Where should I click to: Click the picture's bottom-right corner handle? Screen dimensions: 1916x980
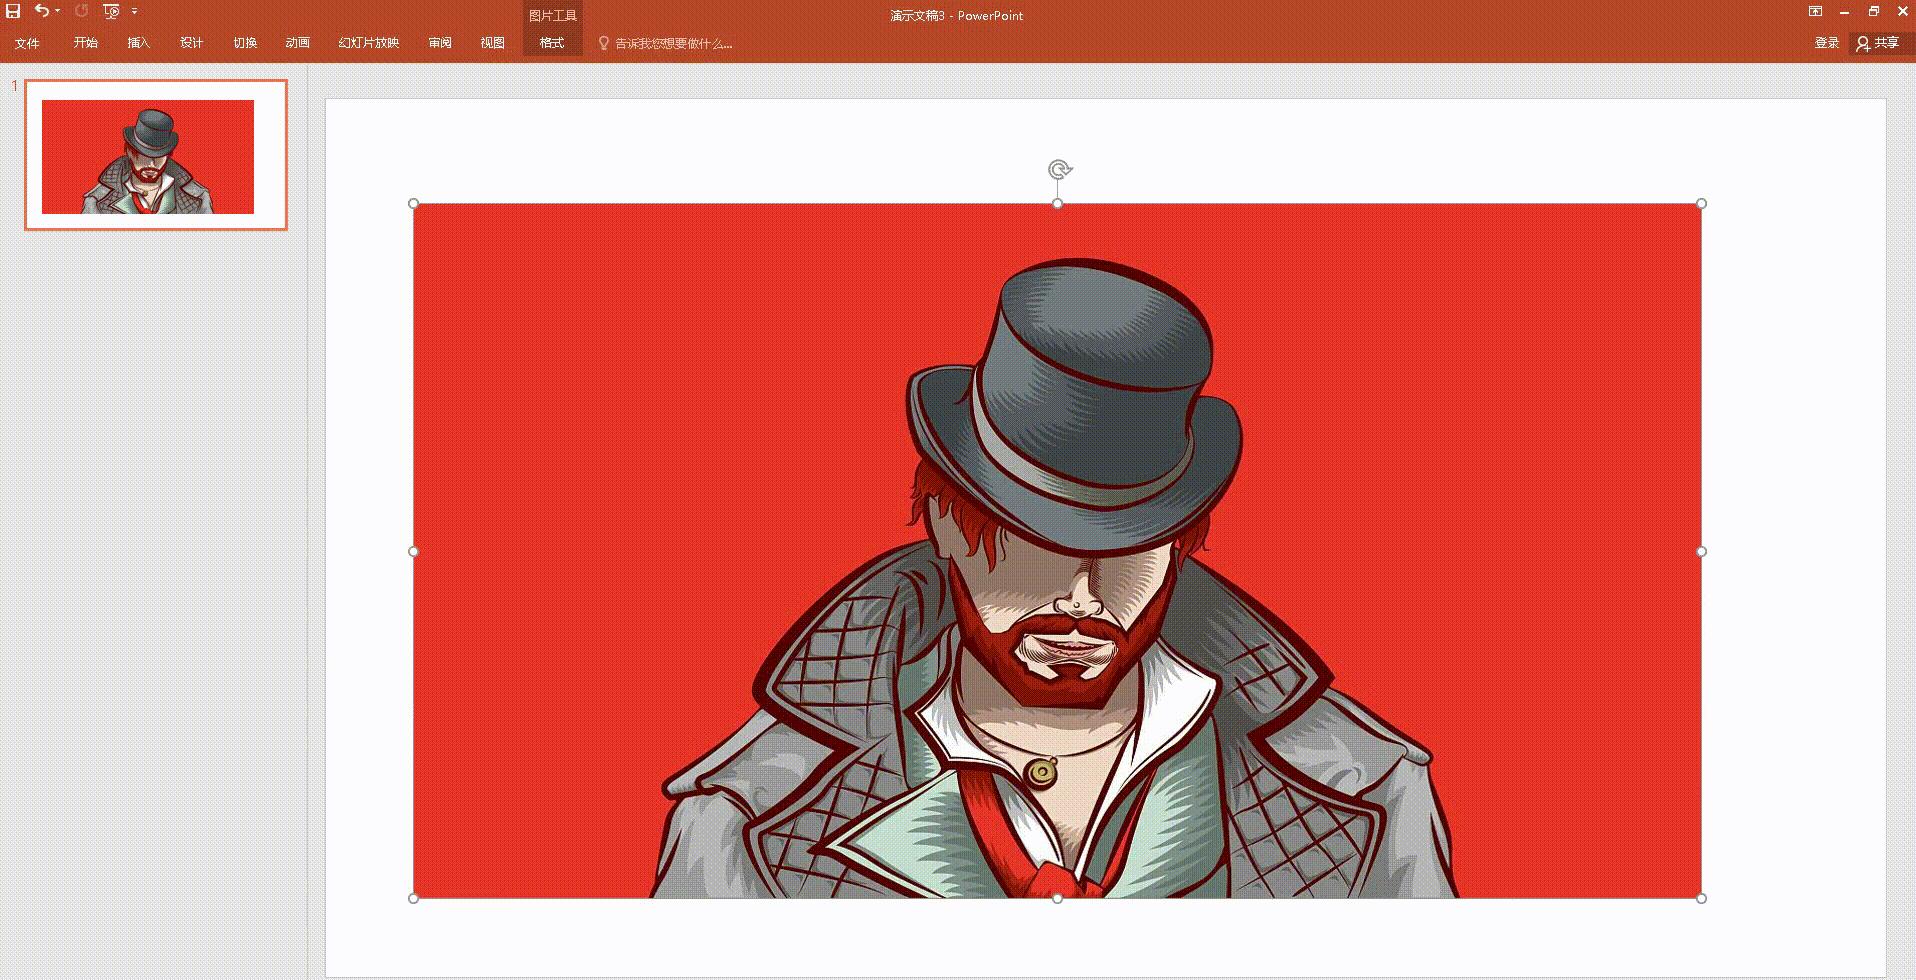coord(1702,898)
